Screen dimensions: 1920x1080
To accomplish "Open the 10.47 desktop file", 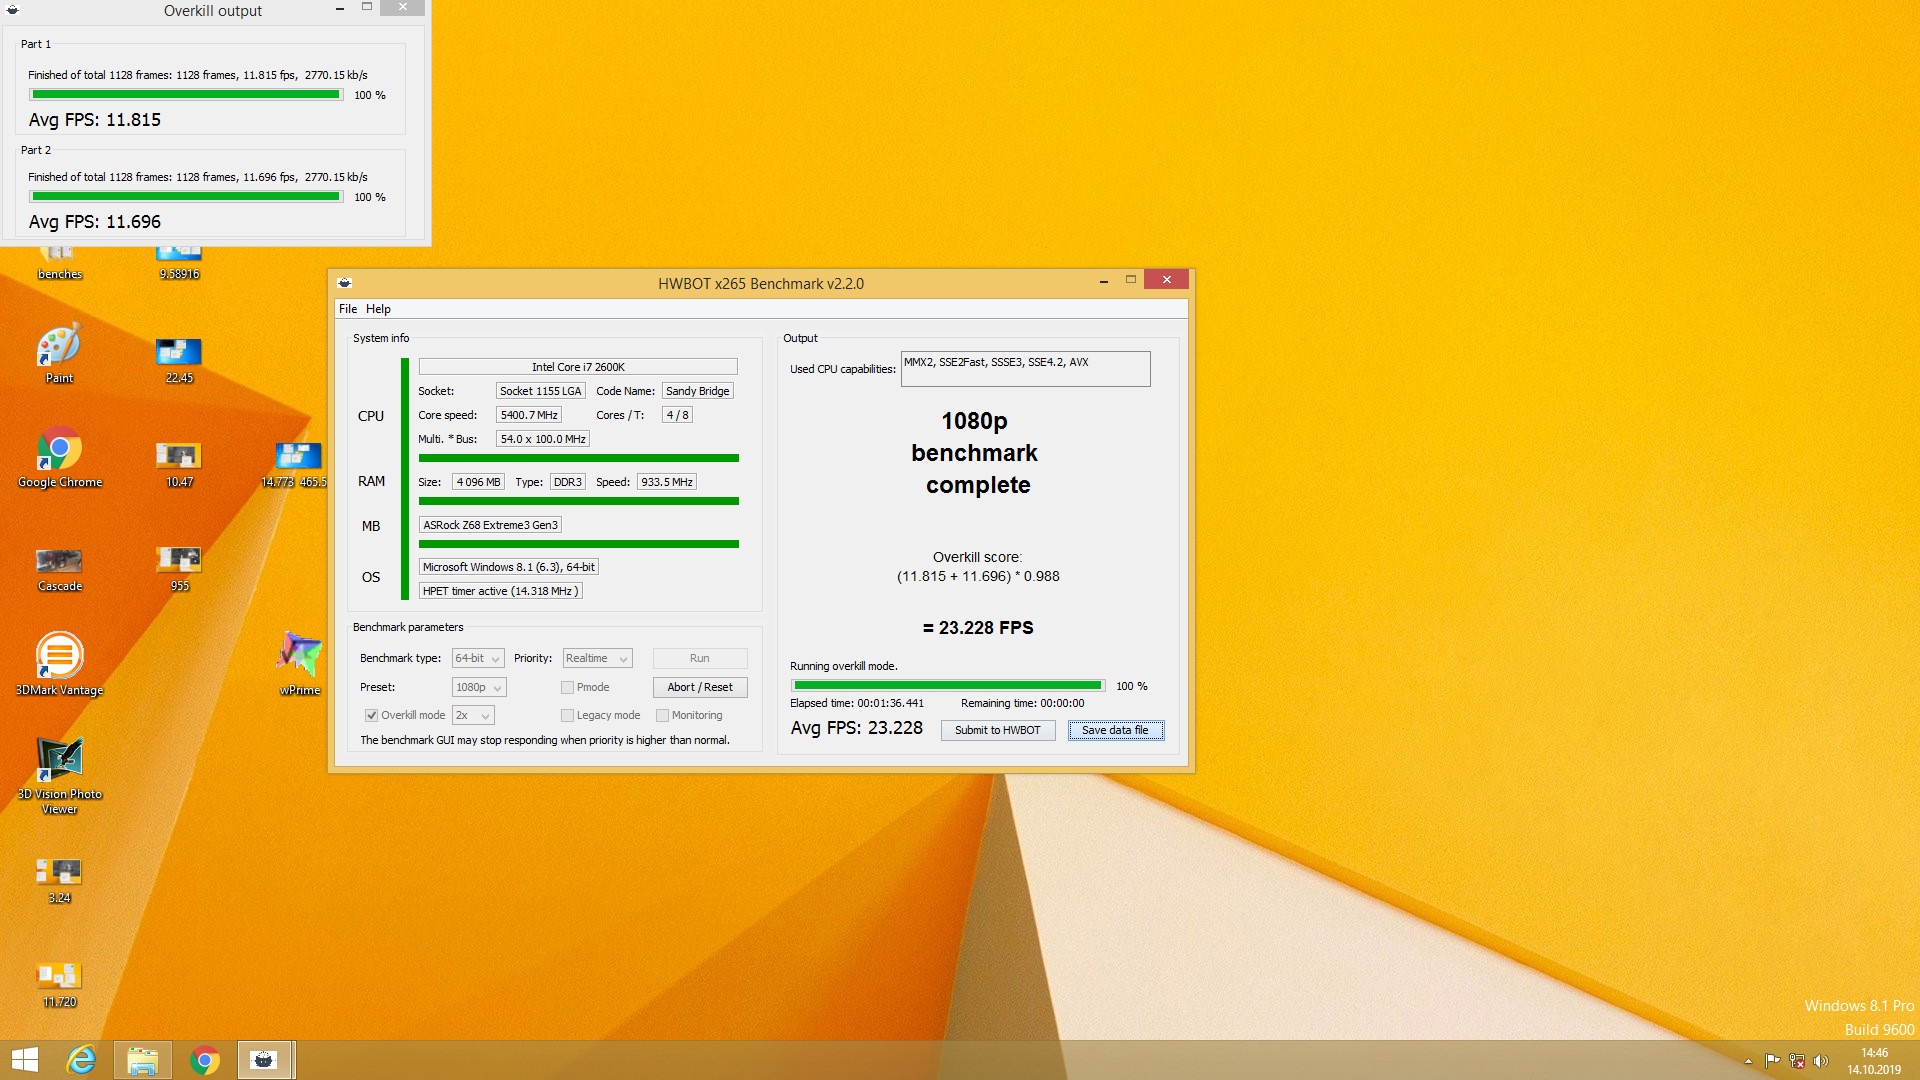I will 179,465.
